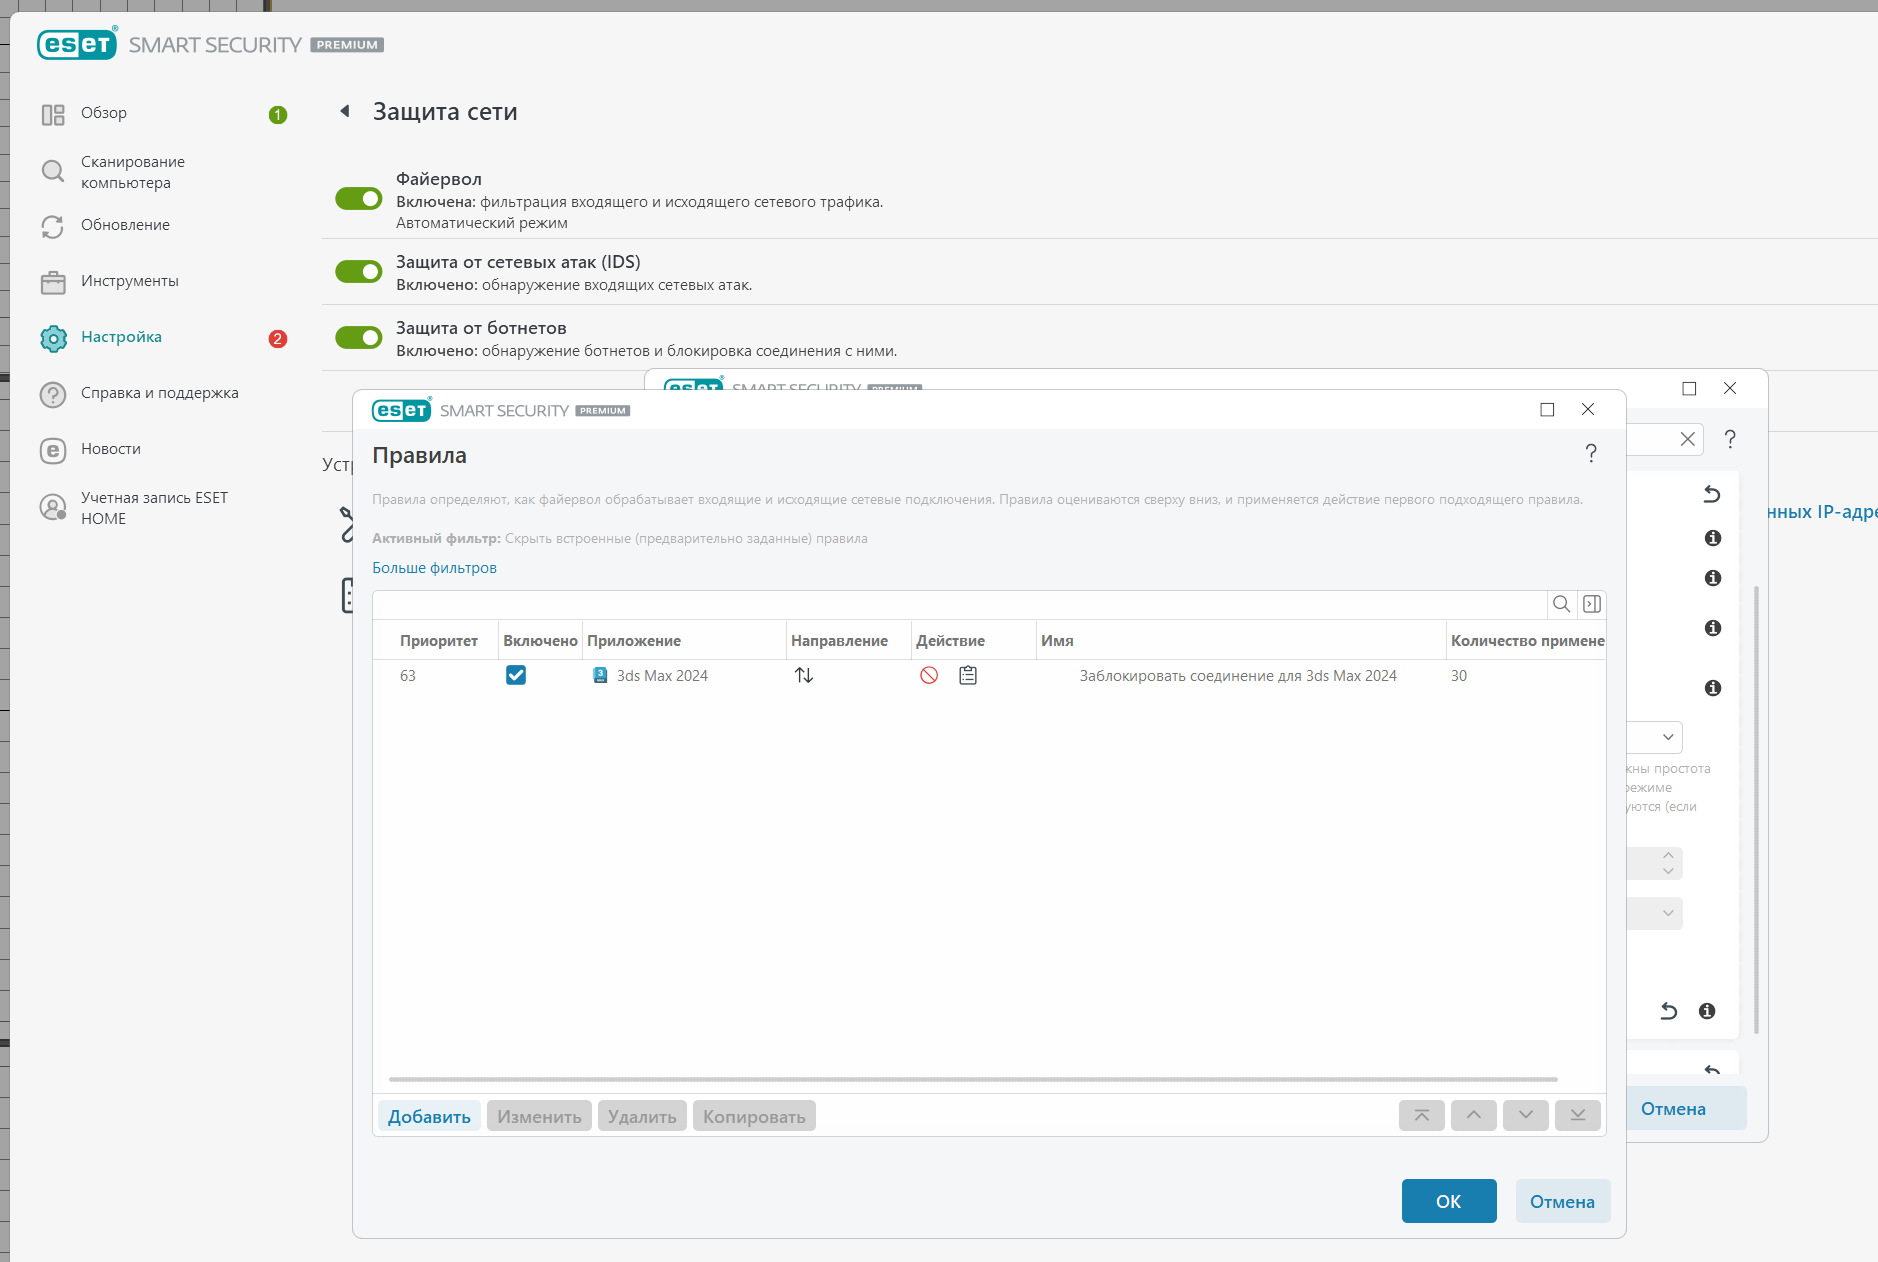Click the briefcase icon for Инструменты
The height and width of the screenshot is (1262, 1878).
(53, 283)
